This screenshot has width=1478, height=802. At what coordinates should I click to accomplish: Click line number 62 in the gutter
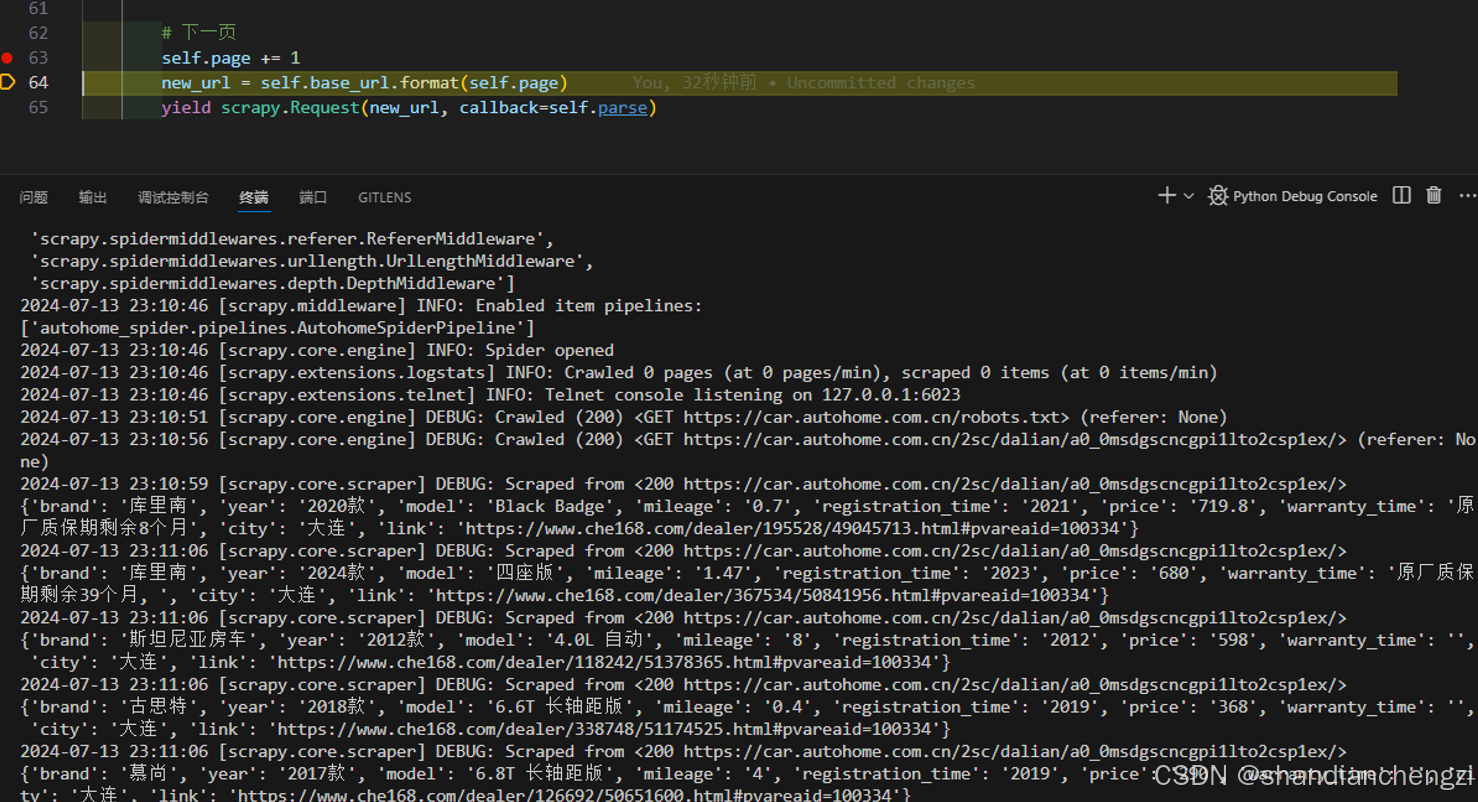click(38, 33)
